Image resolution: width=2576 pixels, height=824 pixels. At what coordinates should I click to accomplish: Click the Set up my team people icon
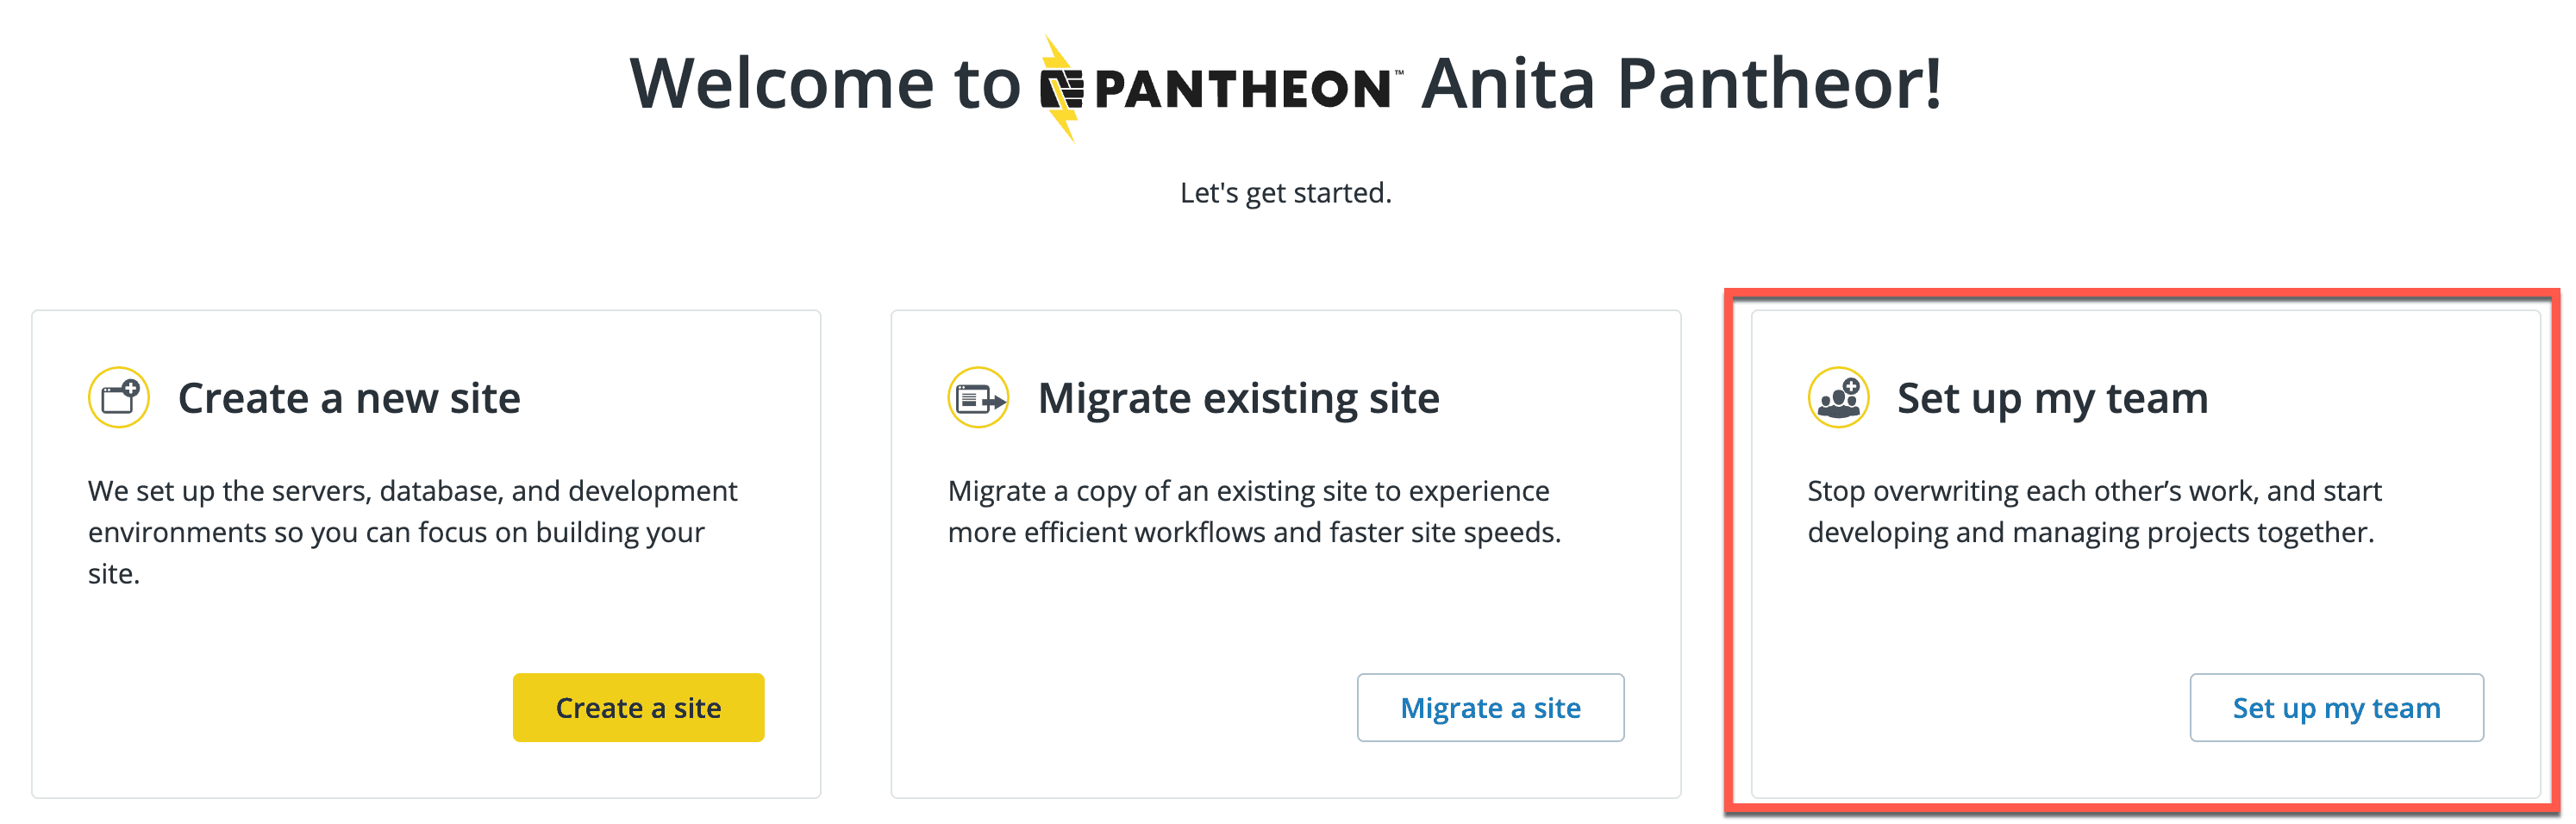[1838, 397]
